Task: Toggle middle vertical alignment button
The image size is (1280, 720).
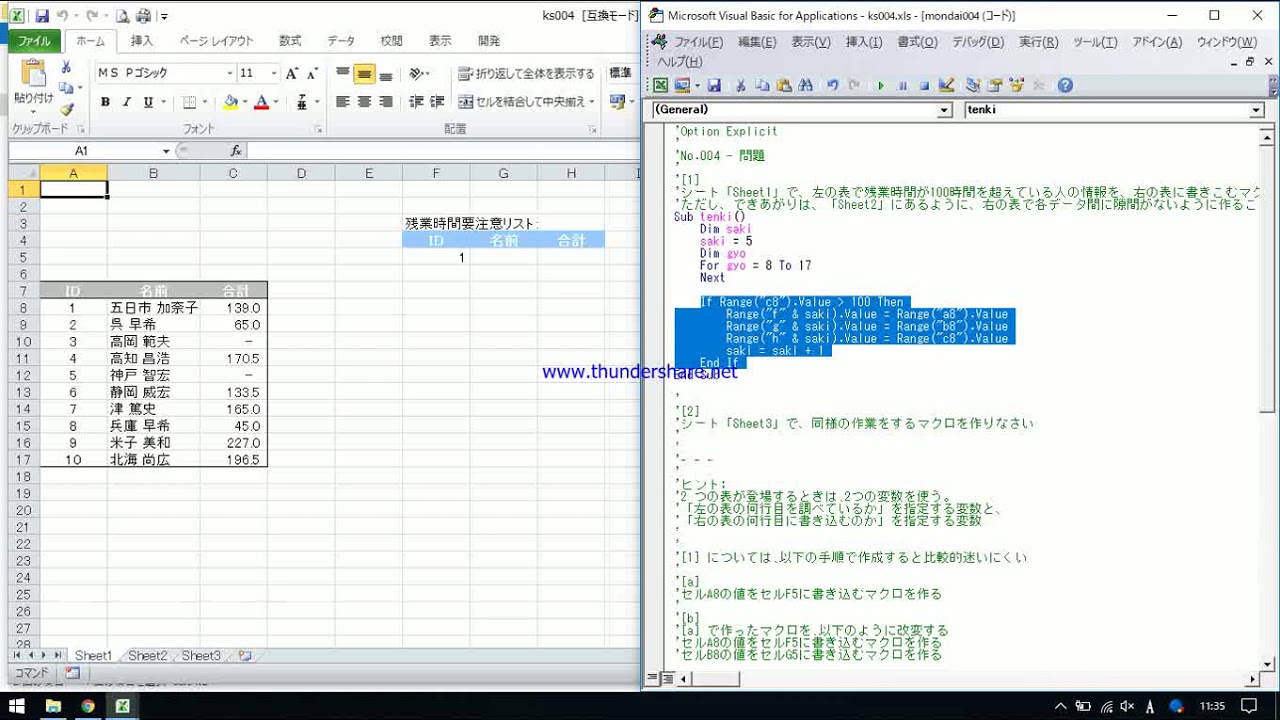Action: tap(364, 74)
